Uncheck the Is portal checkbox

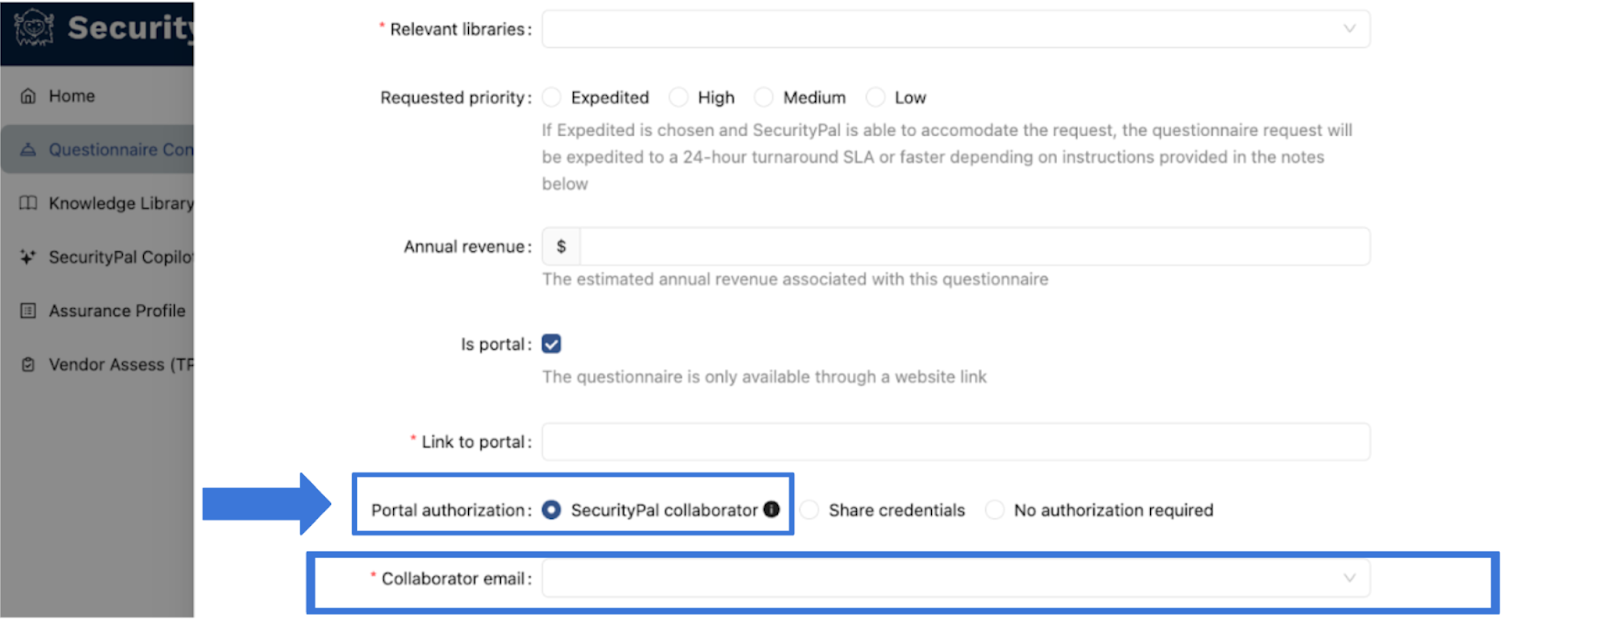coord(551,344)
